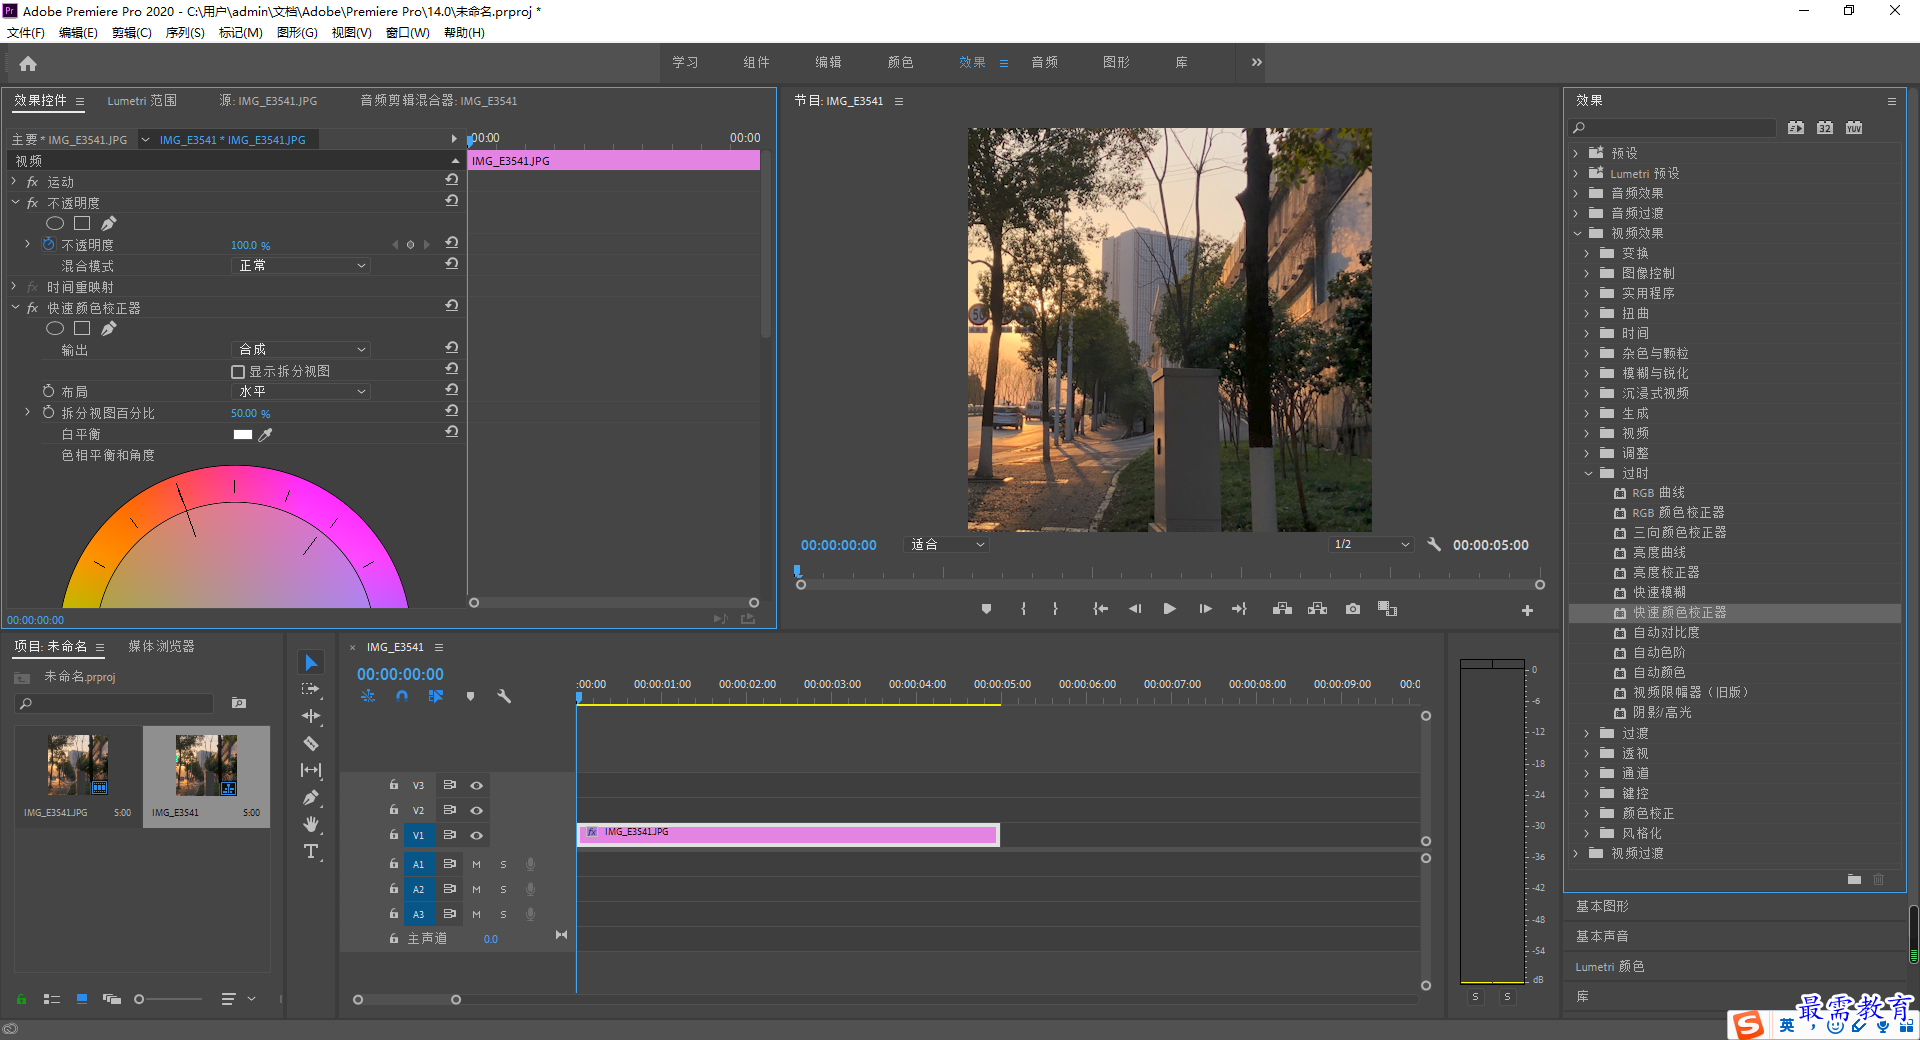The height and width of the screenshot is (1040, 1920).
Task: Collapse the 视频效果 folder
Action: (x=1578, y=233)
